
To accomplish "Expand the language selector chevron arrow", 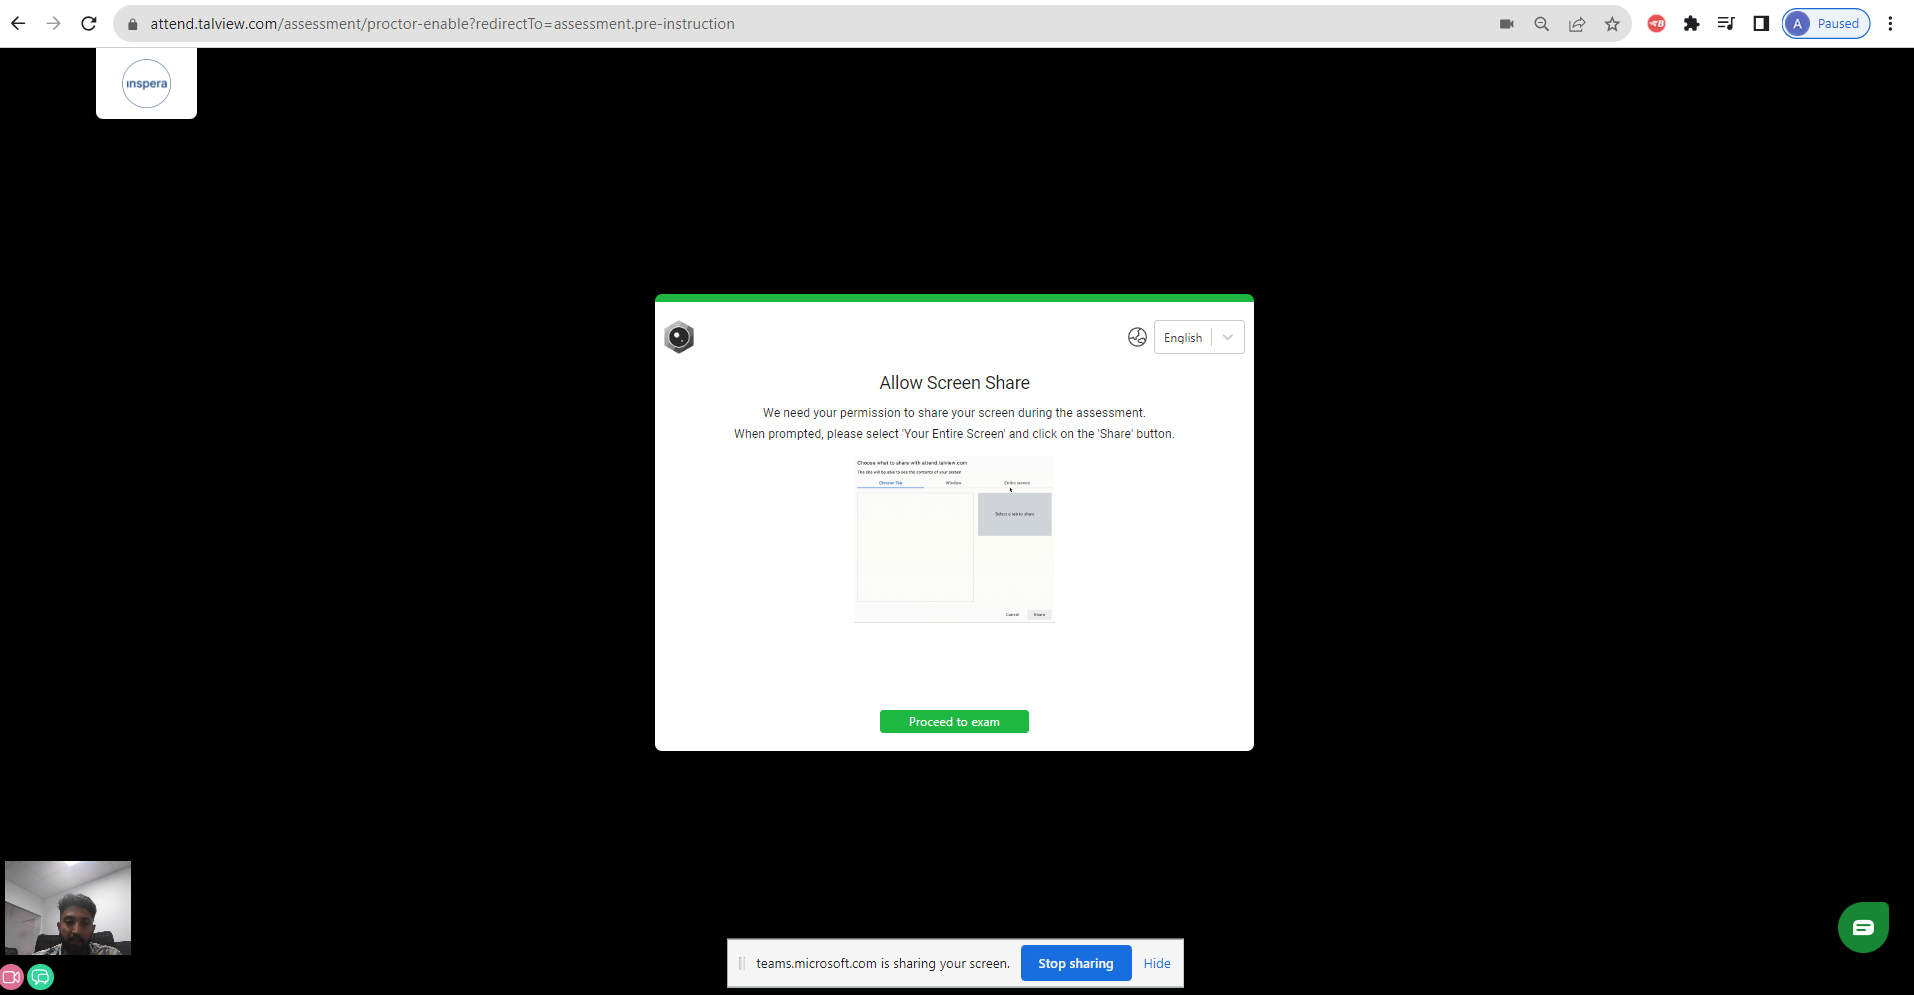I will tap(1228, 337).
